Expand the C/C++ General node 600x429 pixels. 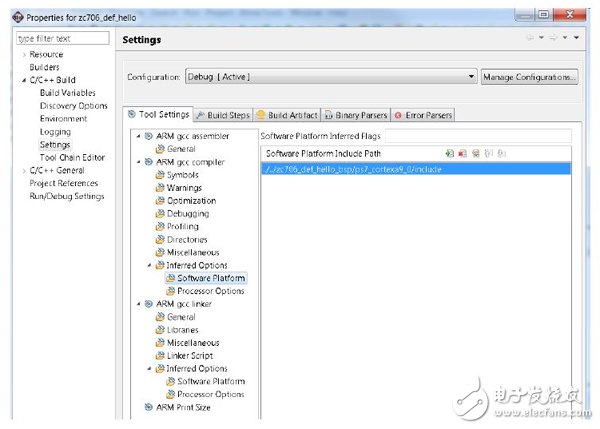(24, 171)
